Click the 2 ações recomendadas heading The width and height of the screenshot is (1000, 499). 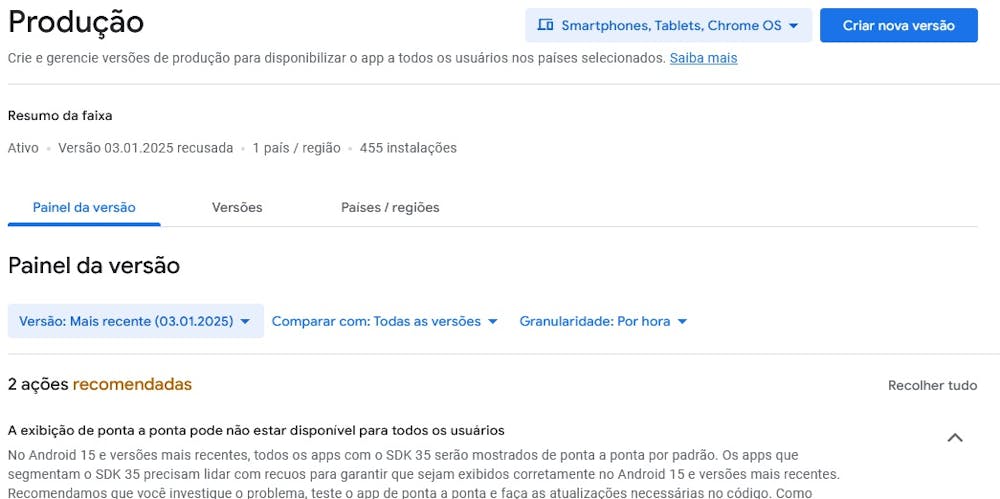[99, 384]
